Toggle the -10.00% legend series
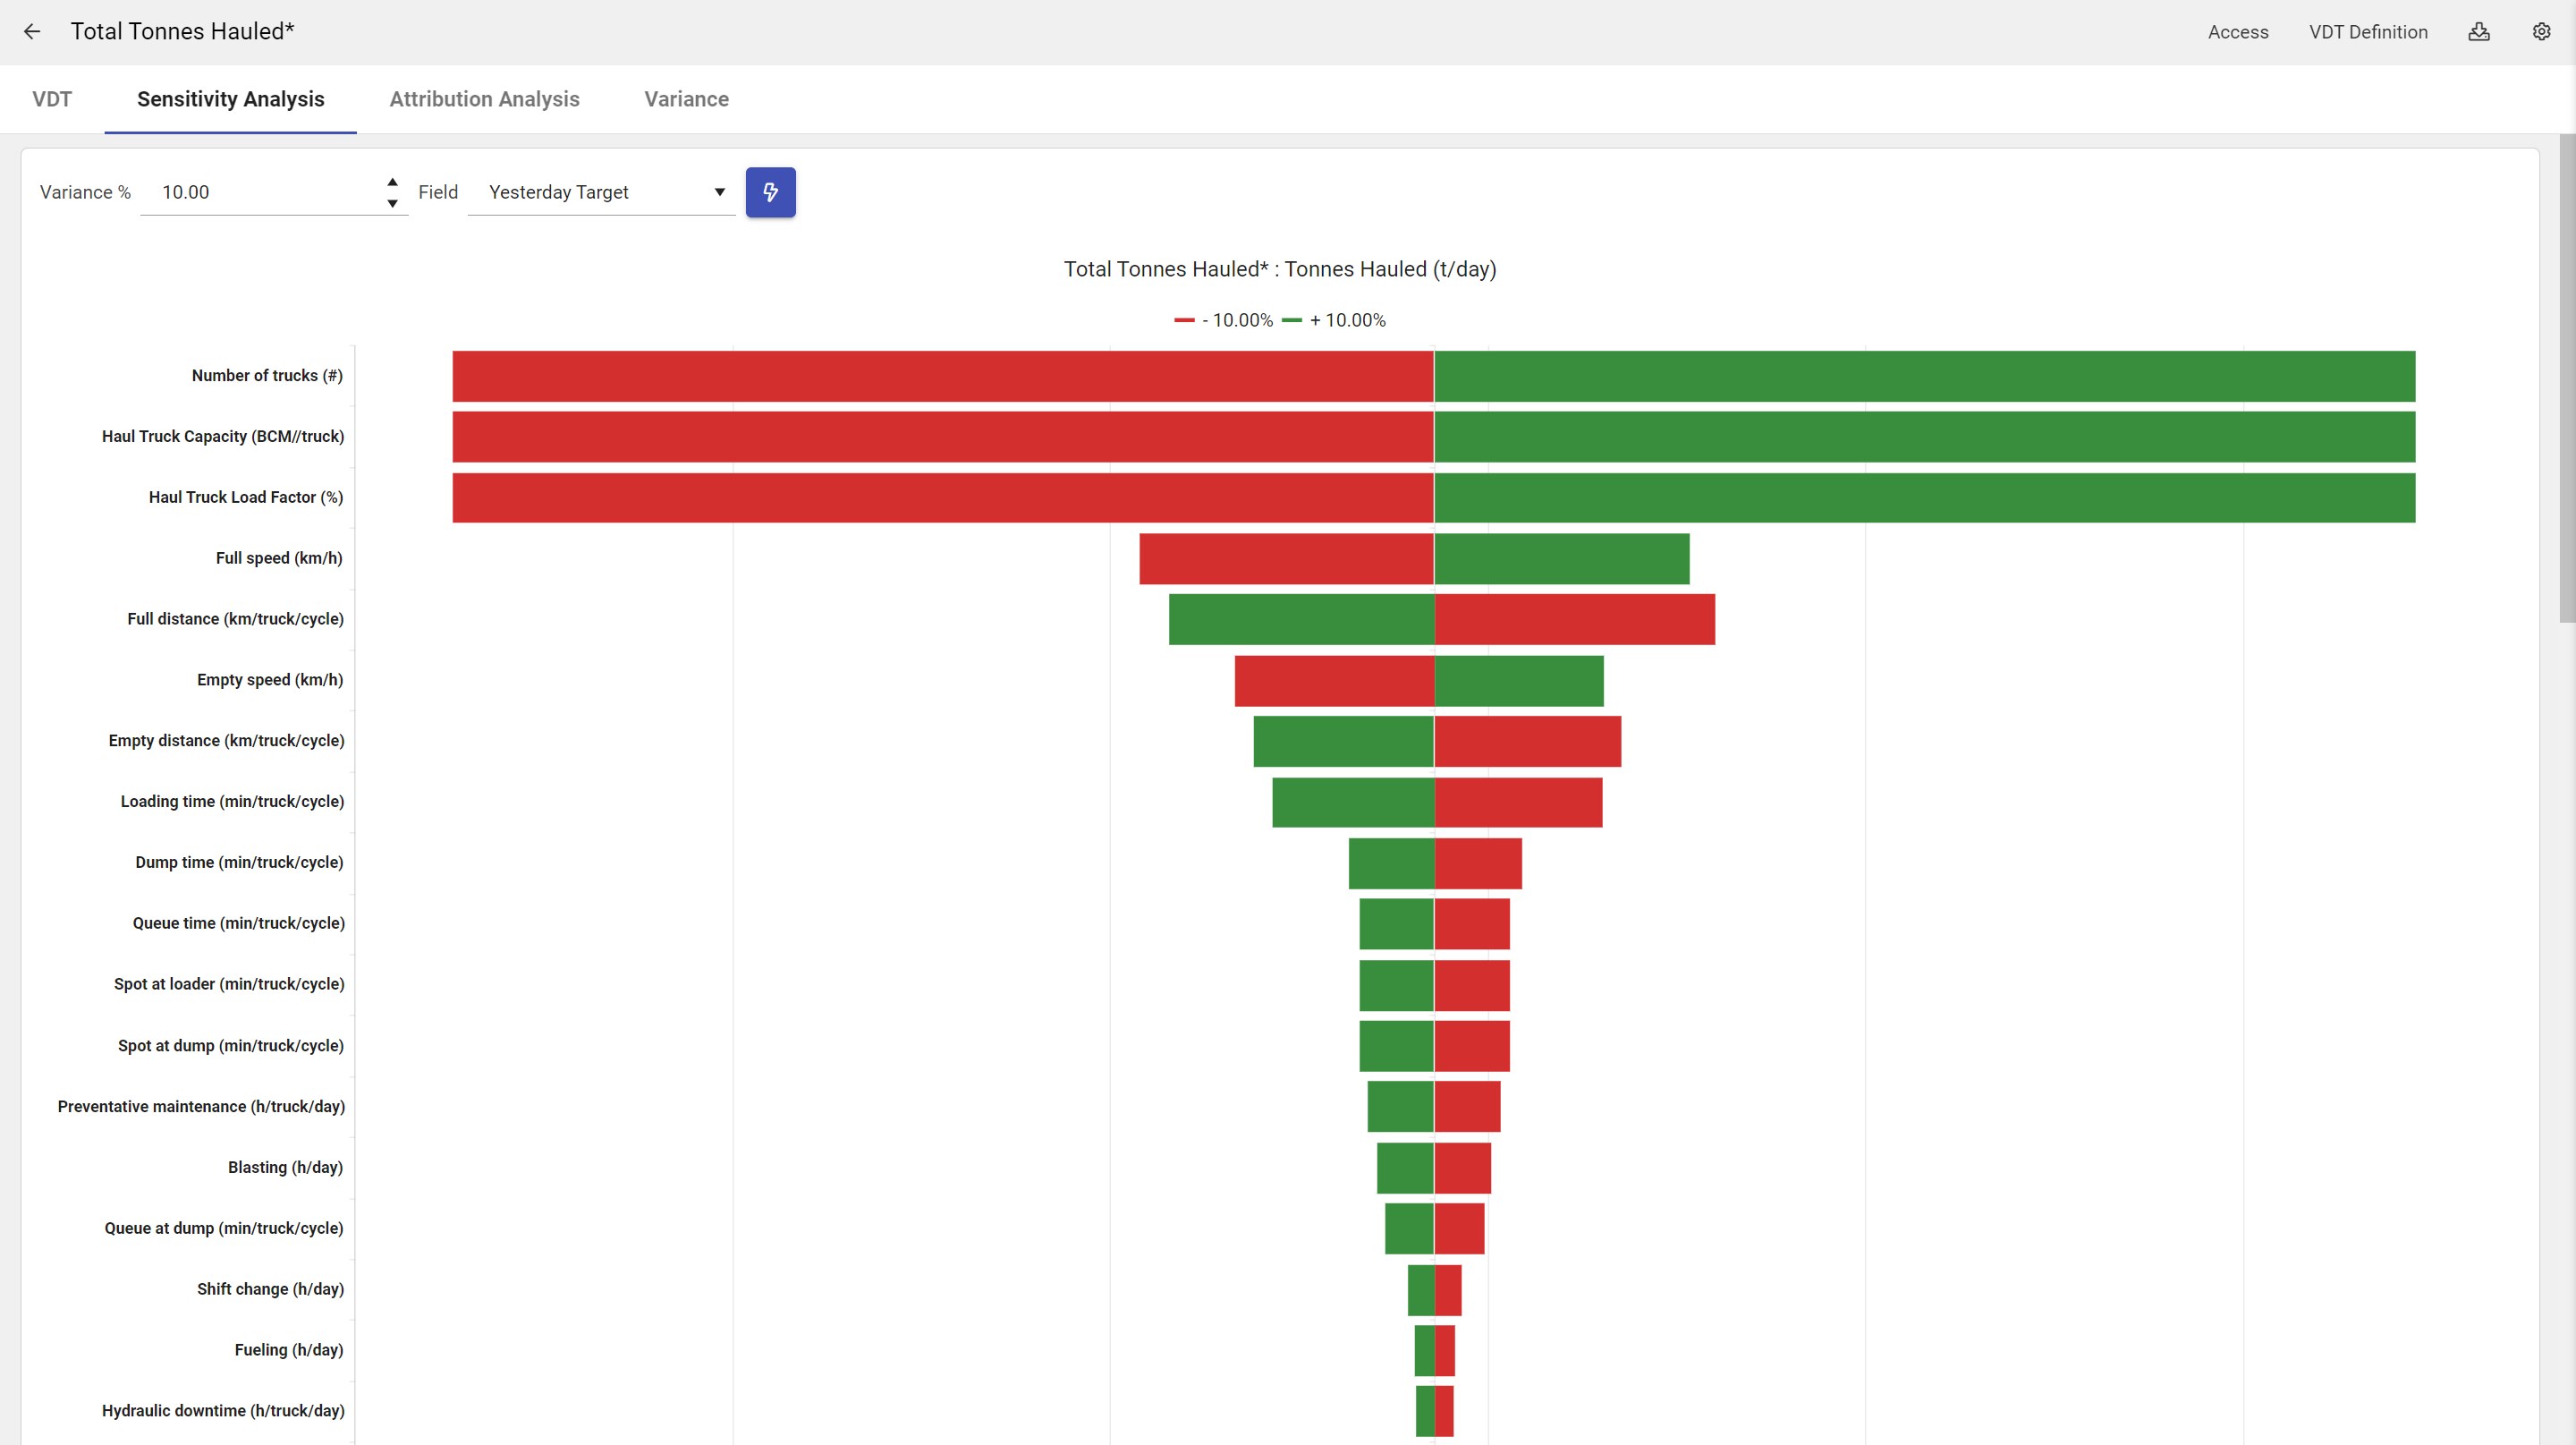 click(x=1224, y=320)
